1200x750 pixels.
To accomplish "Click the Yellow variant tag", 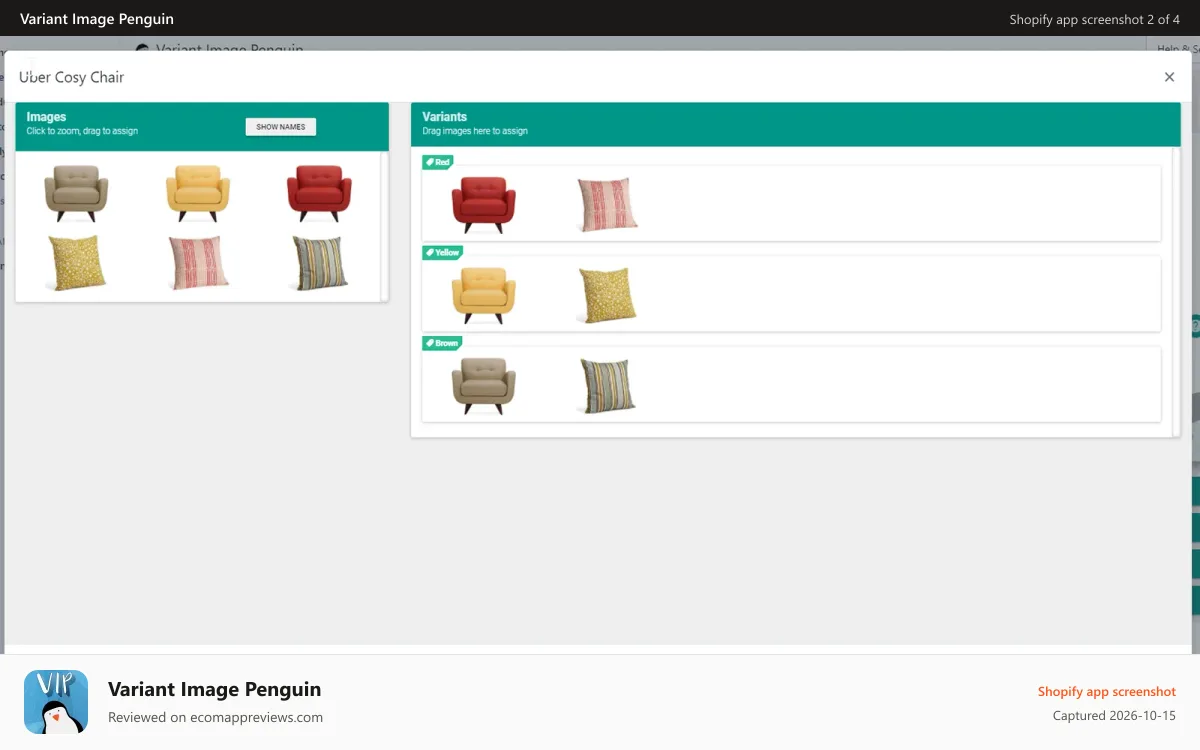I will (442, 253).
